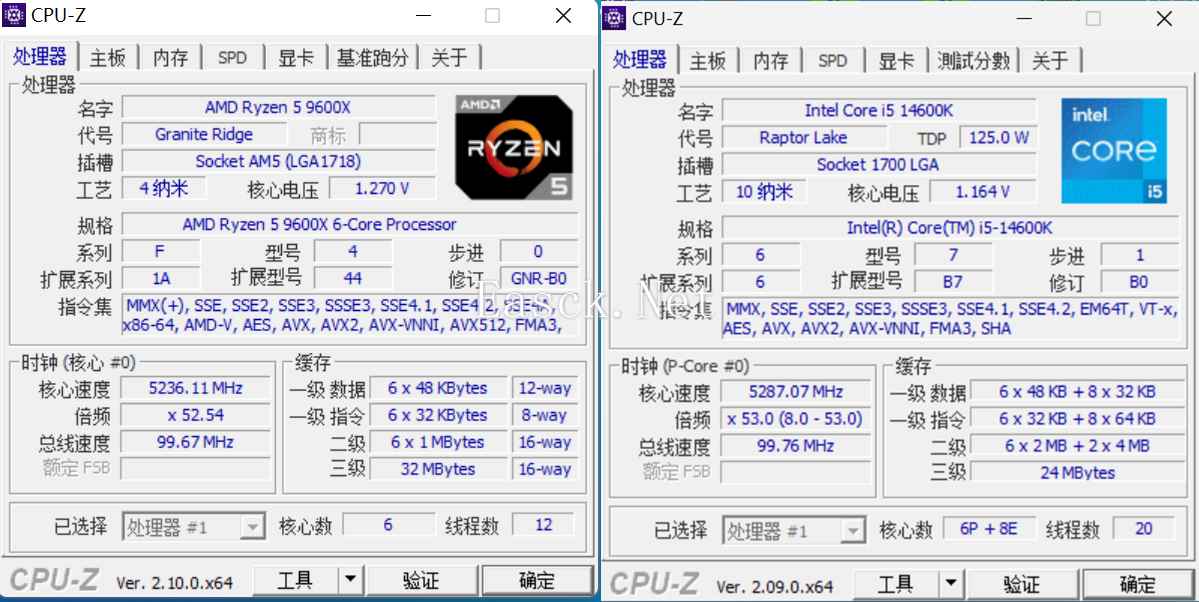The image size is (1199, 602).
Task: Click the 6P + 8E core count field
Action: [x=989, y=528]
